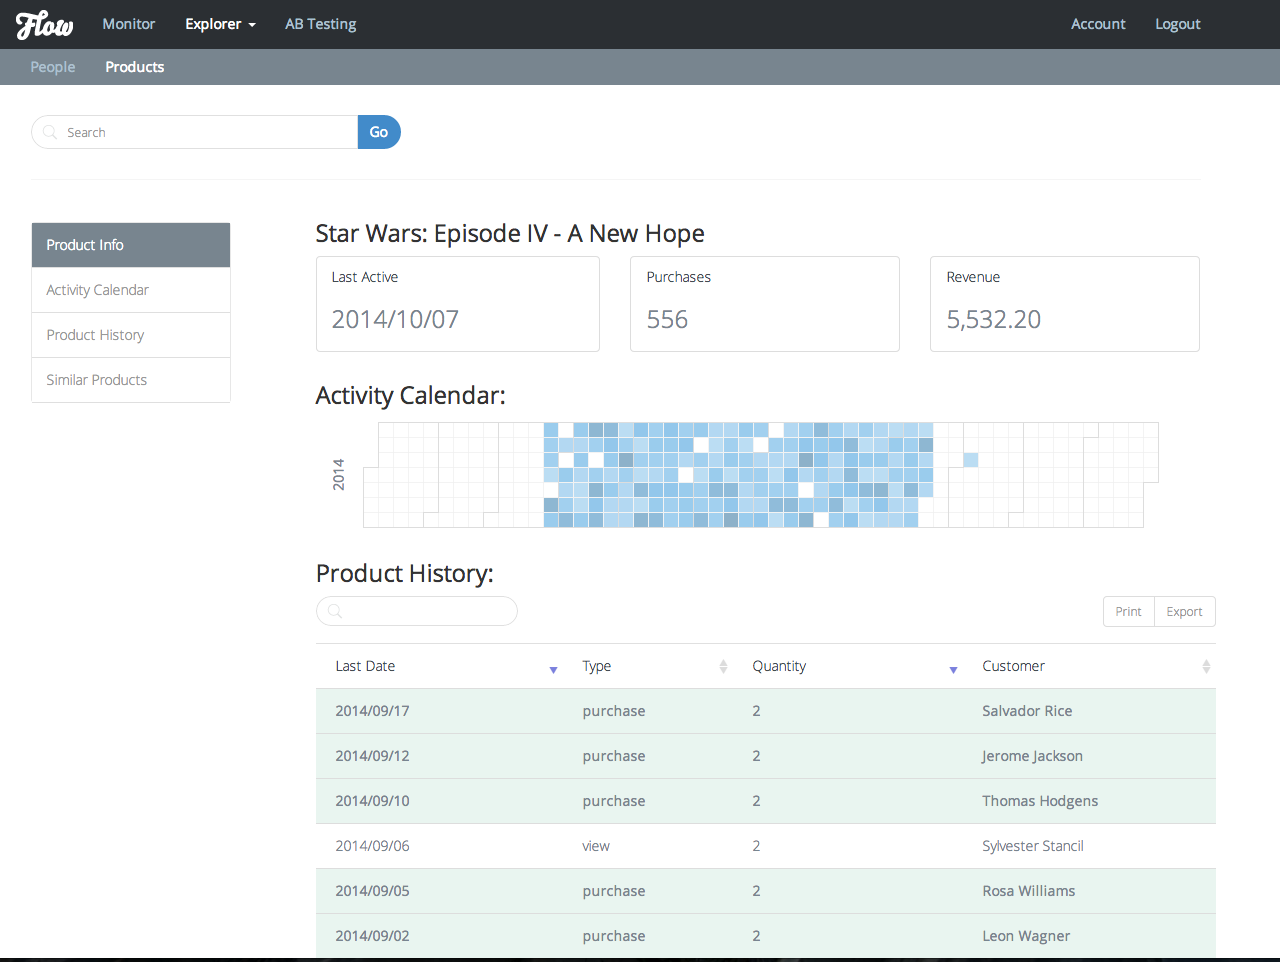Click customer Rosa Williams

tap(1029, 891)
